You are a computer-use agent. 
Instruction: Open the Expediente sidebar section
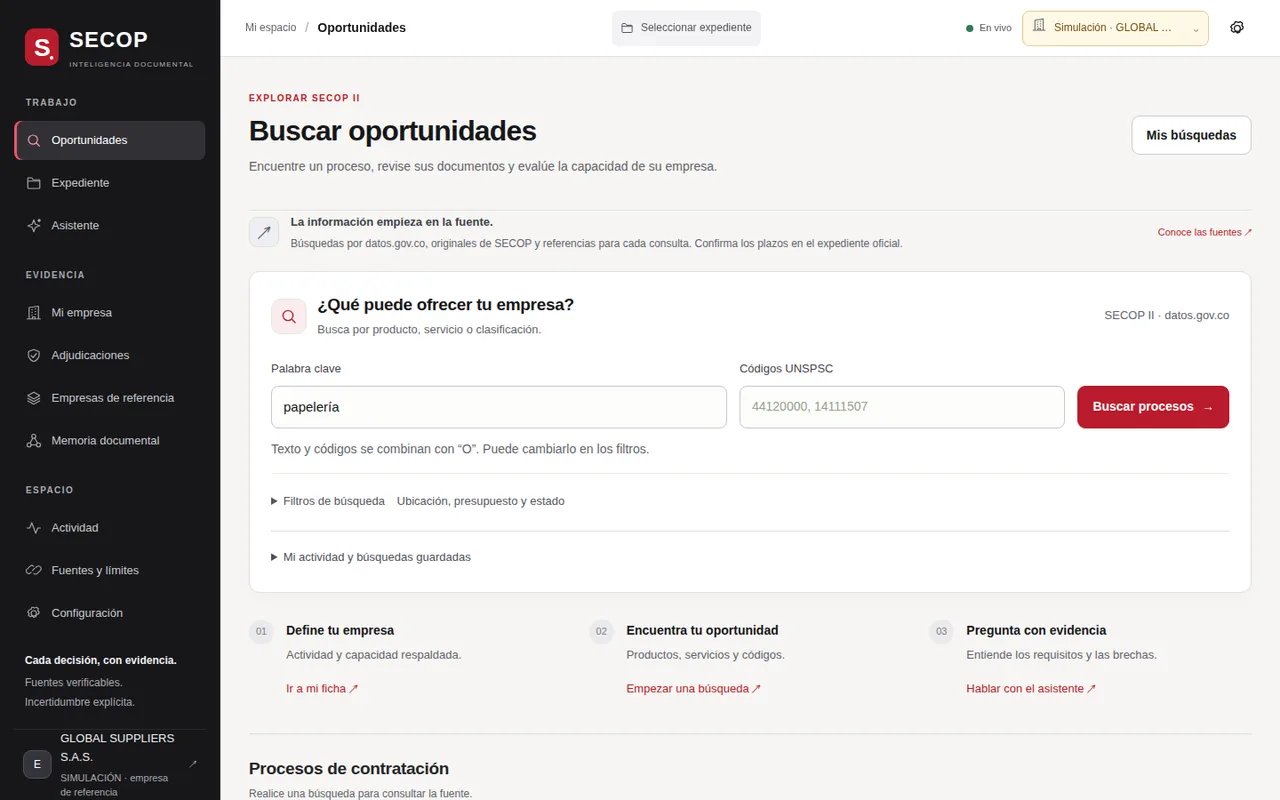pyautogui.click(x=110, y=183)
